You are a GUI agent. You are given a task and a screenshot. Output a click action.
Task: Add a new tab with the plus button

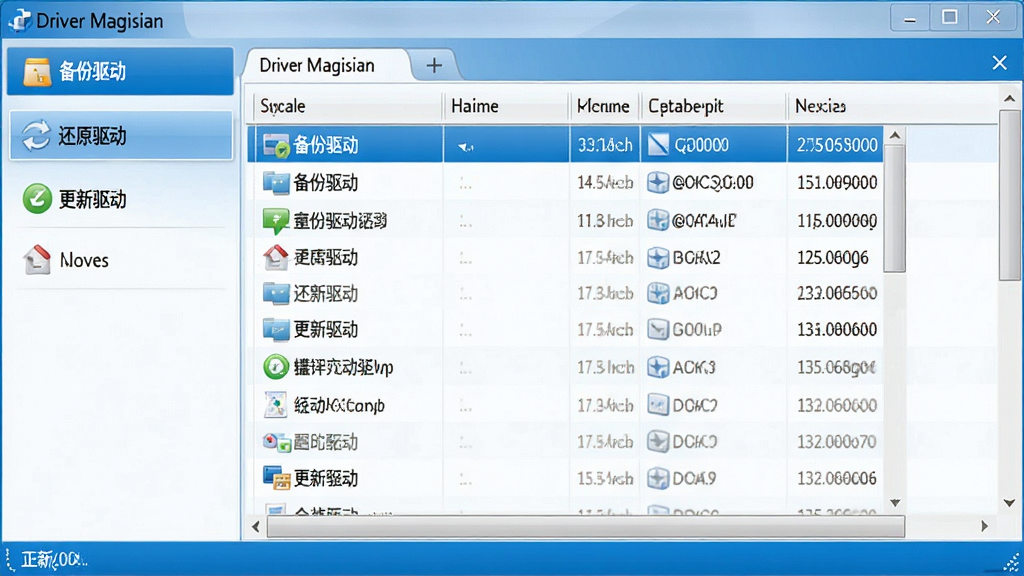(434, 65)
